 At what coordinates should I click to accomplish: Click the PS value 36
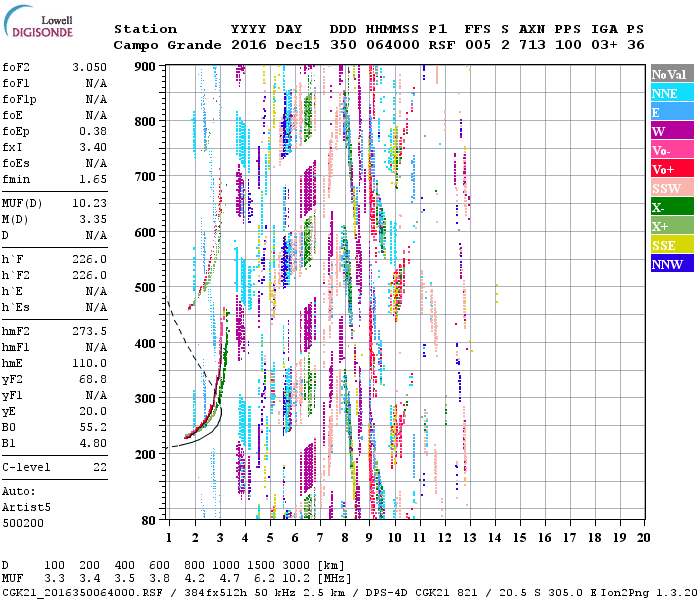pos(636,45)
